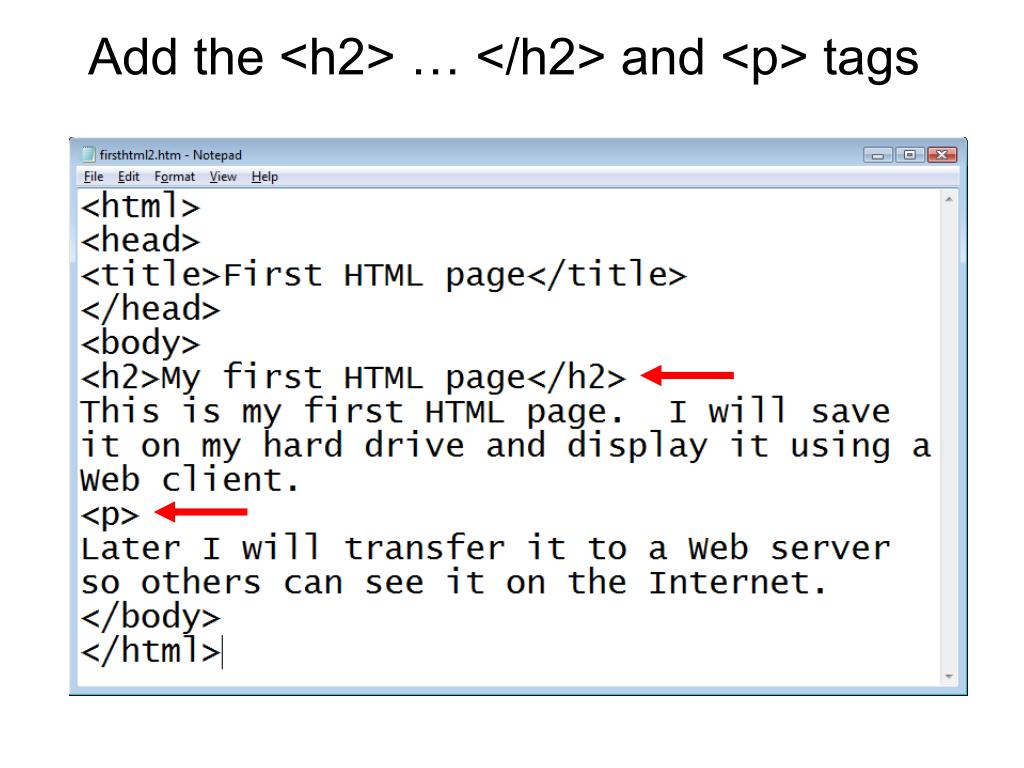This screenshot has width=1024, height=768.
Task: Open the Format menu
Action: (x=174, y=176)
